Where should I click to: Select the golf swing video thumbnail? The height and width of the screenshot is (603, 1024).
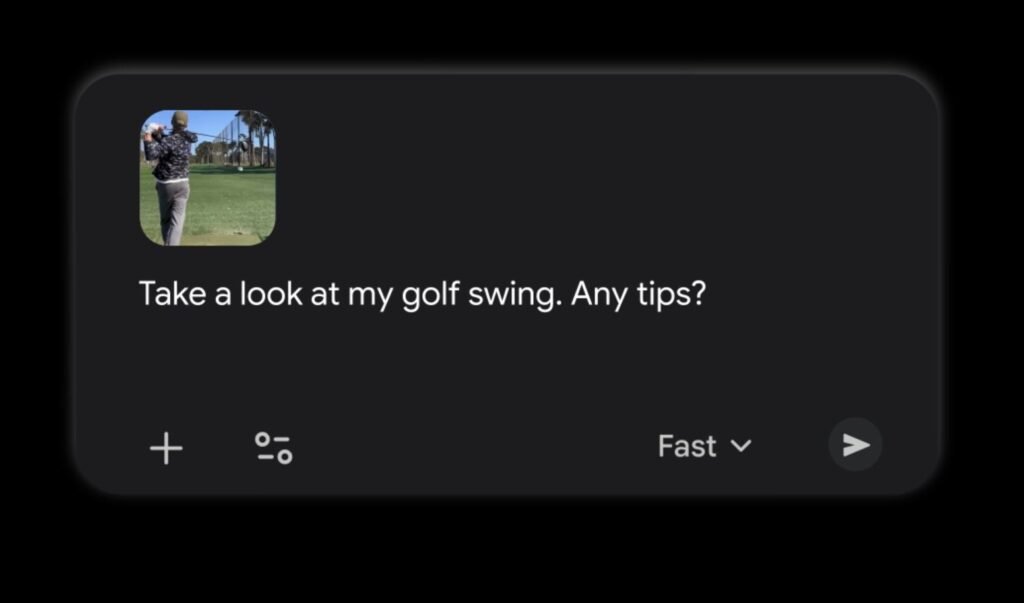[x=208, y=177]
